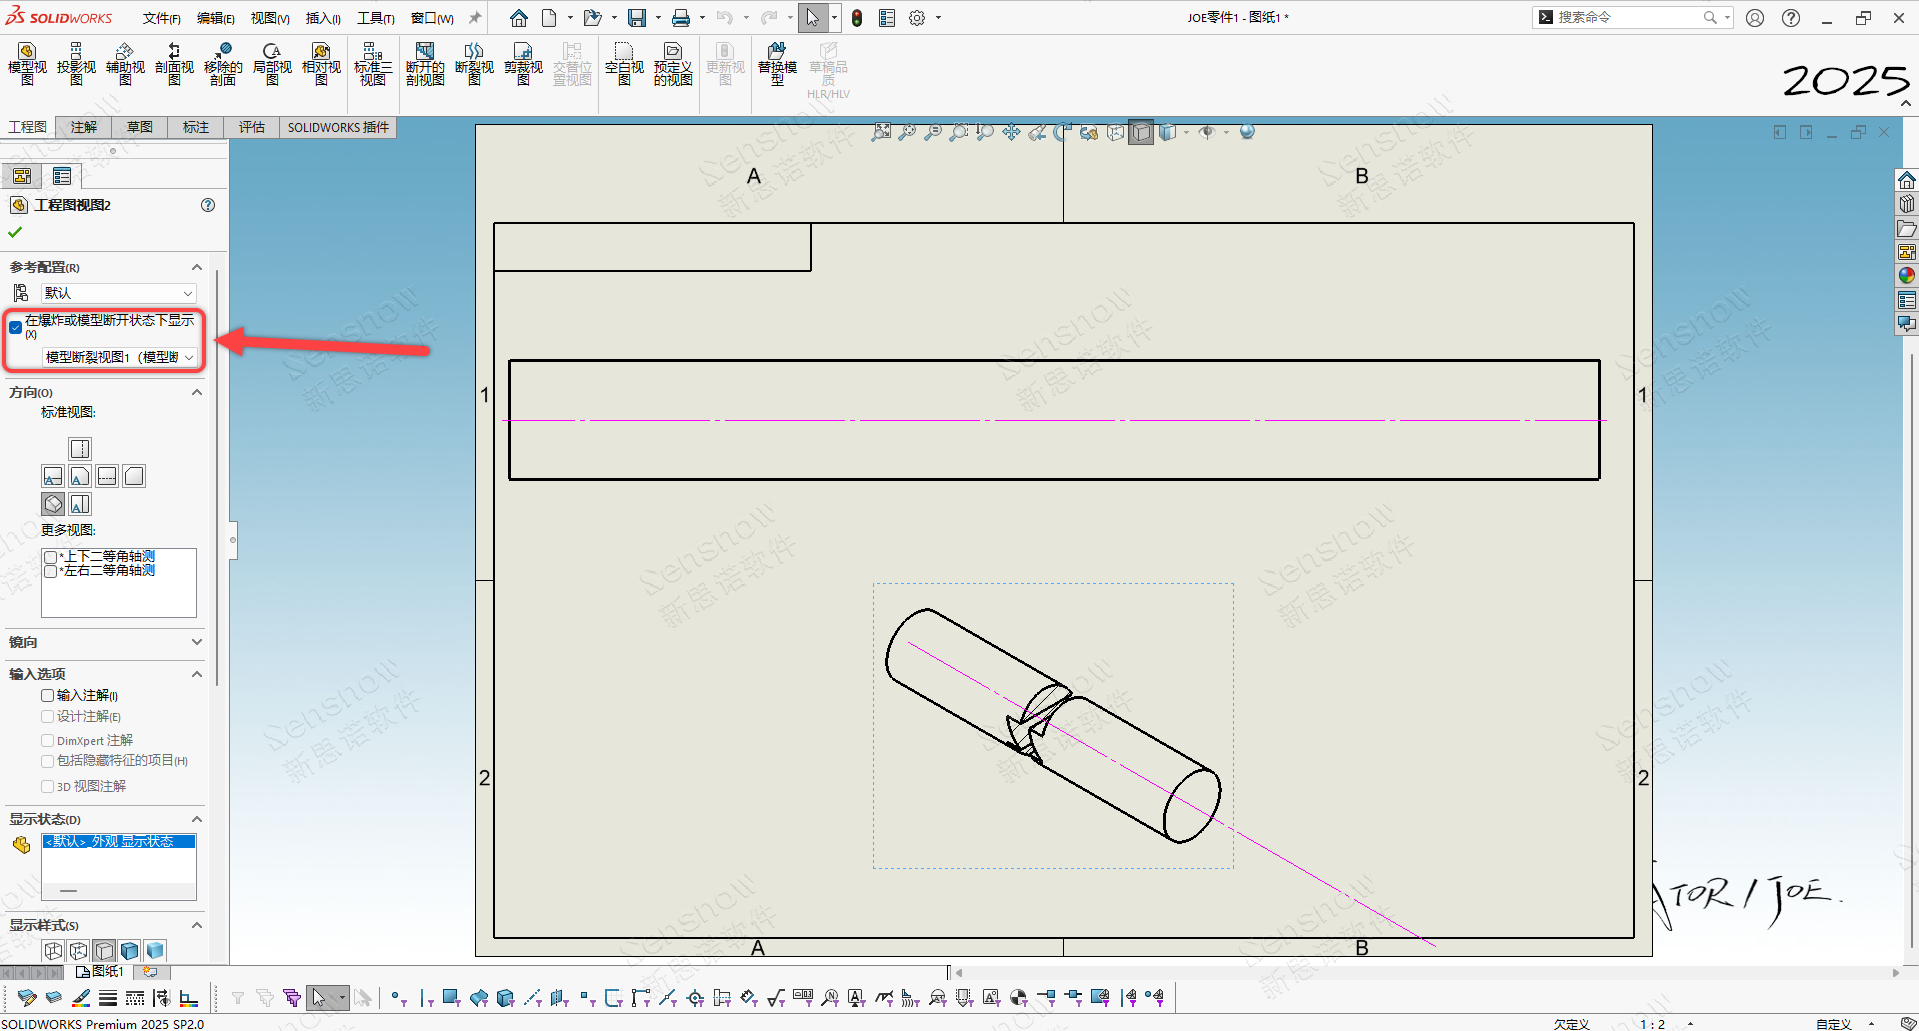Viewport: 1919px width, 1031px height.
Task: Open the 默认 reference configuration dropdown
Action: 118,293
